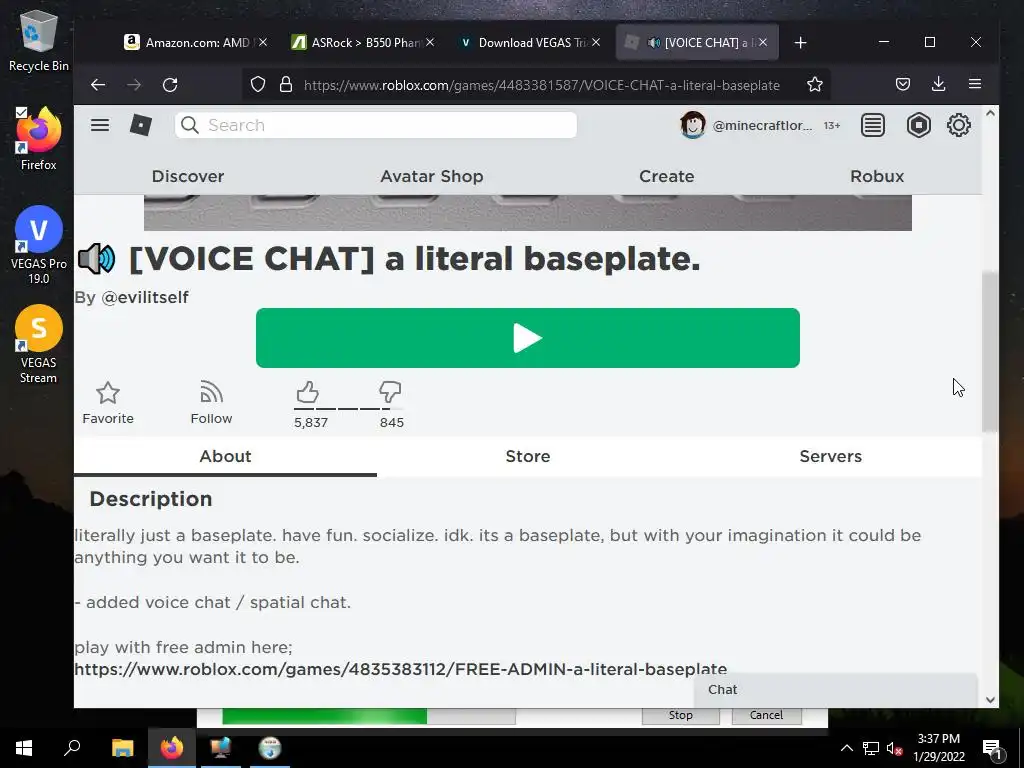Open the Firefox application menu
Screen dimensions: 1024x768
coord(975,84)
